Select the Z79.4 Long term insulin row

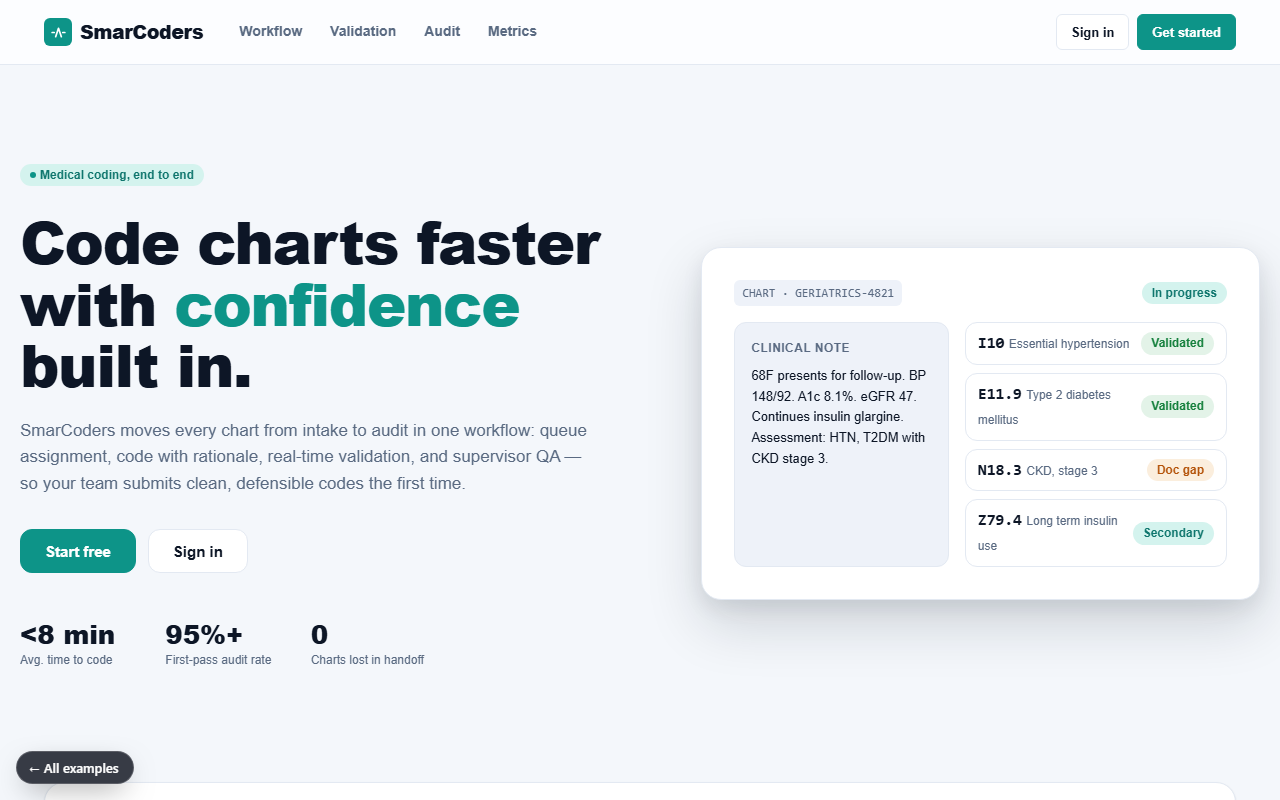tap(1096, 533)
